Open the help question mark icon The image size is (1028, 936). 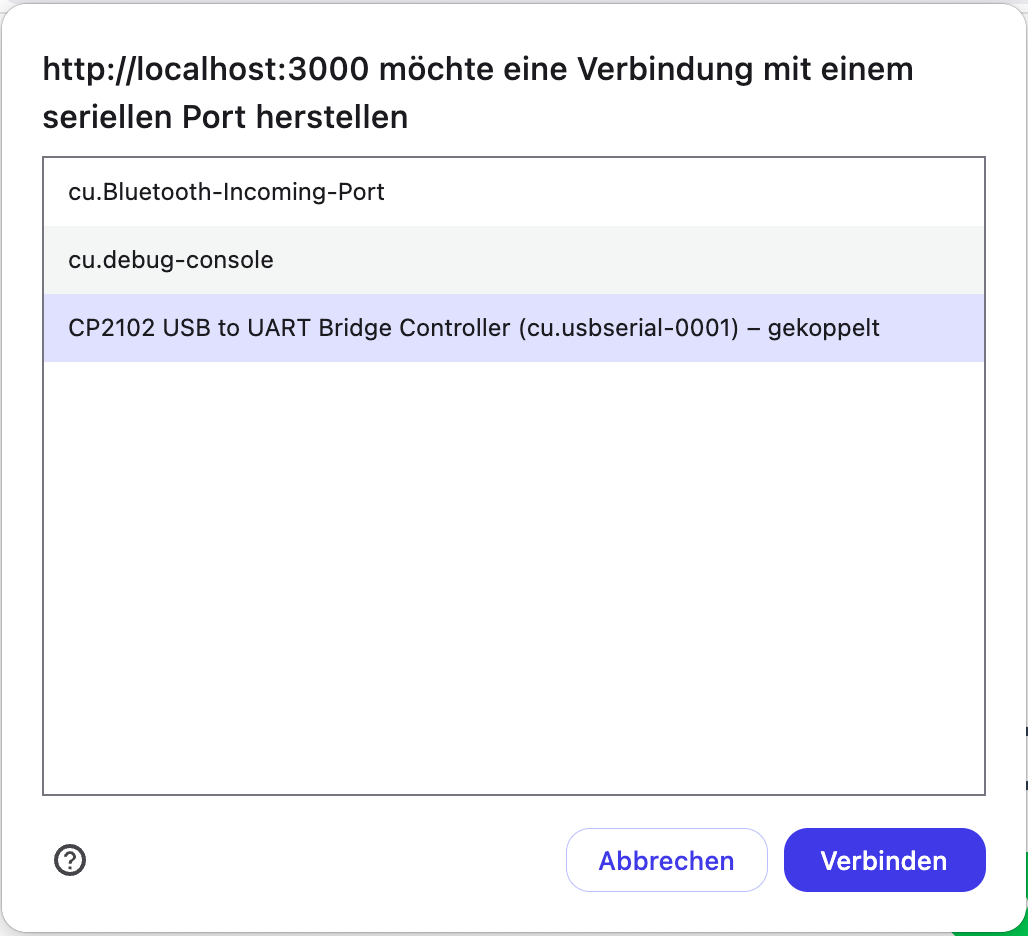[x=69, y=859]
